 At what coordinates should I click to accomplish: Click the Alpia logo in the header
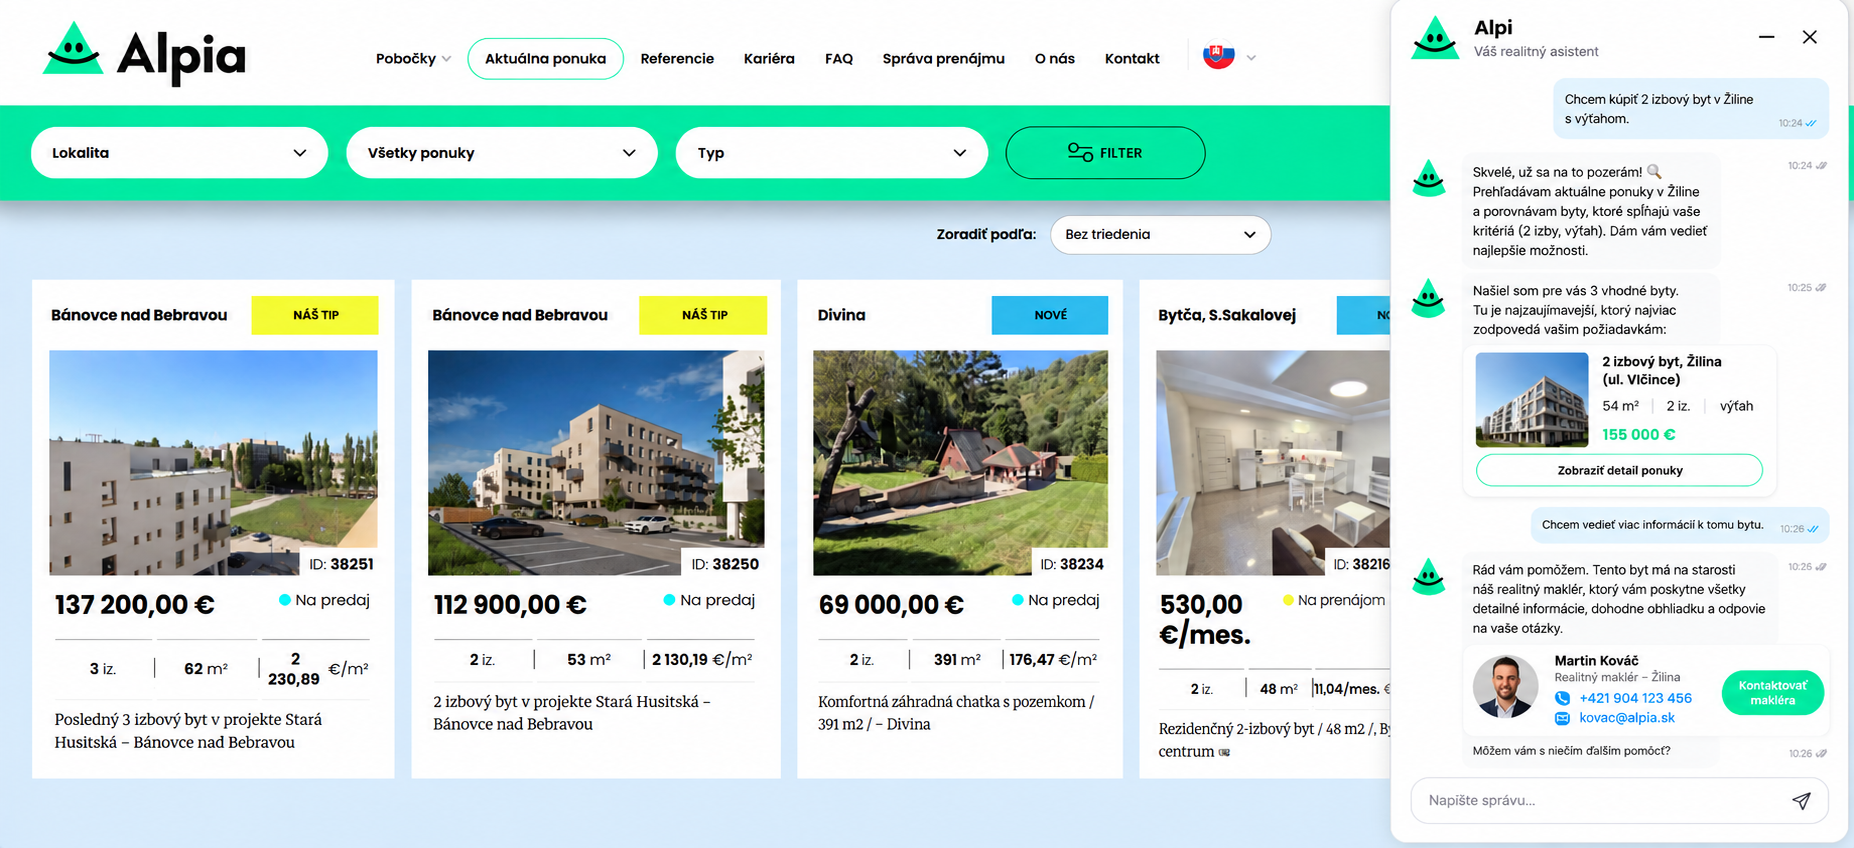[x=144, y=53]
